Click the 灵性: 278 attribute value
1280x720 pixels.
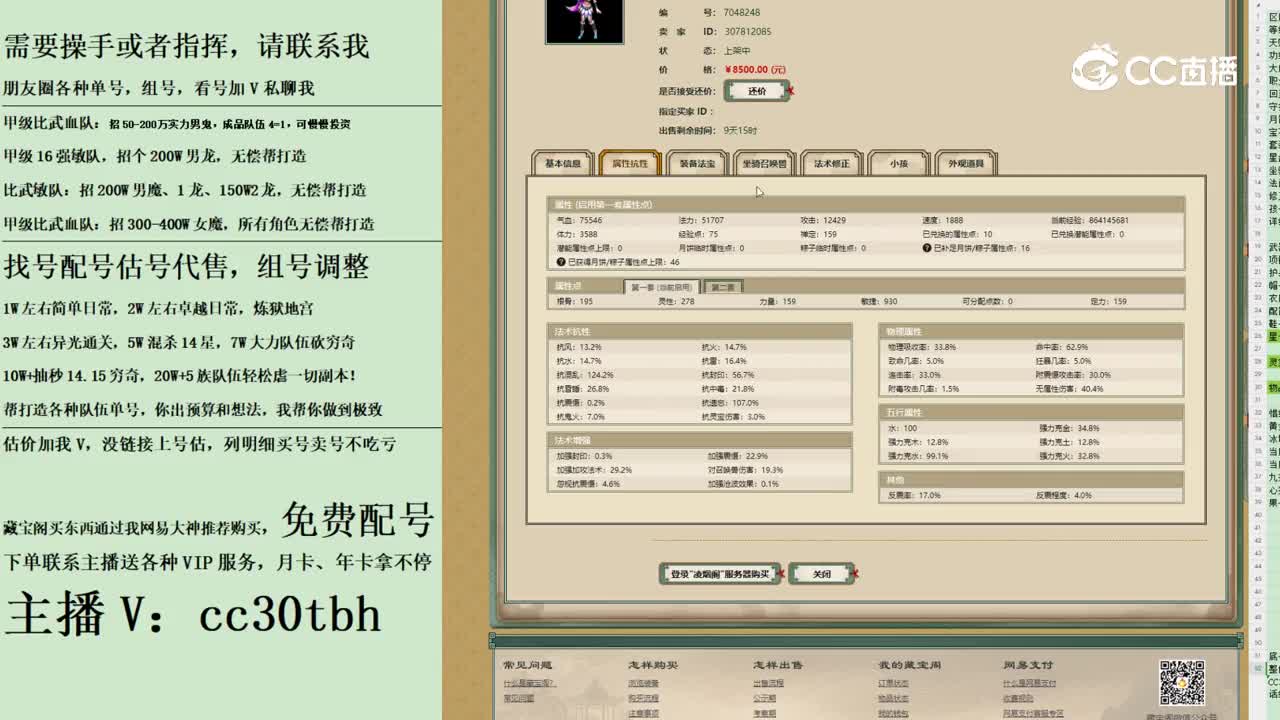point(675,301)
